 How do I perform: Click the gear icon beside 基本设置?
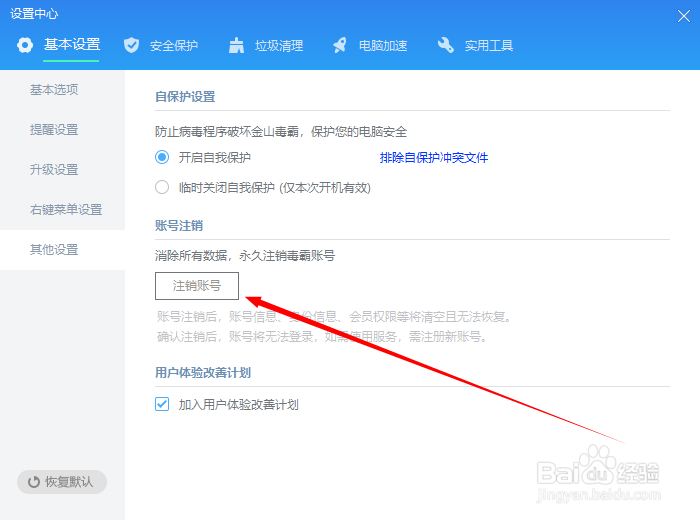25,45
